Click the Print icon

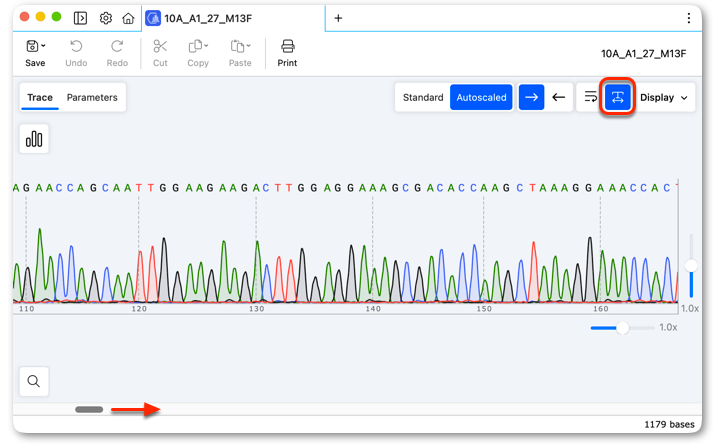coord(287,46)
